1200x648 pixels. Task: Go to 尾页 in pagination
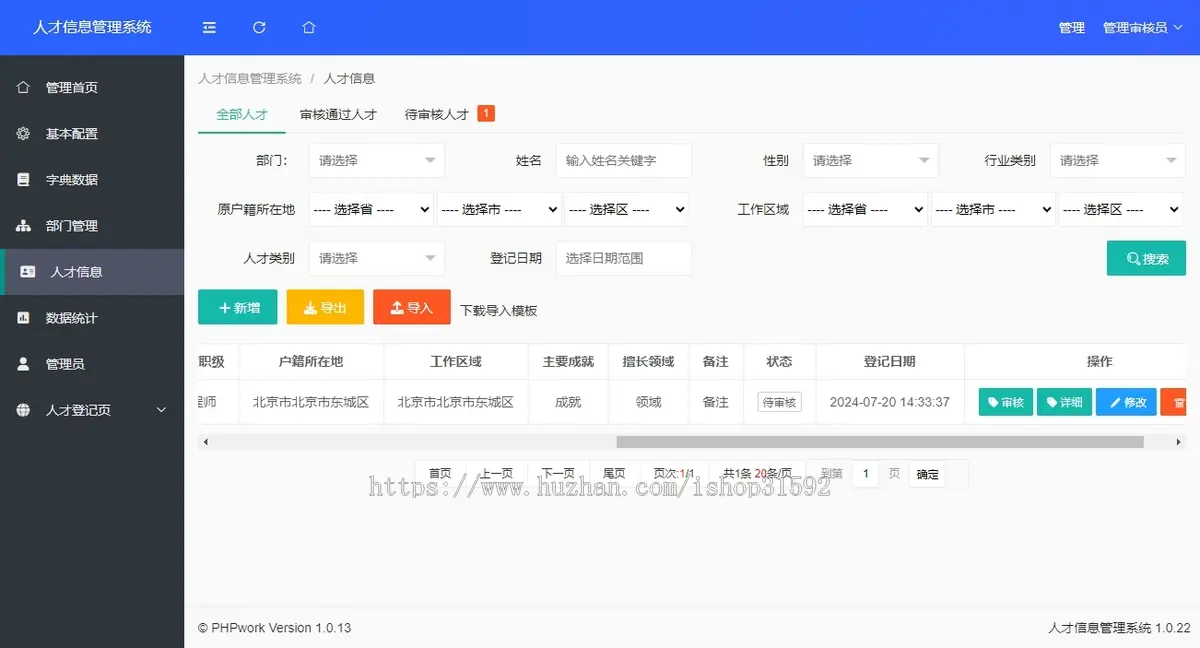click(614, 474)
